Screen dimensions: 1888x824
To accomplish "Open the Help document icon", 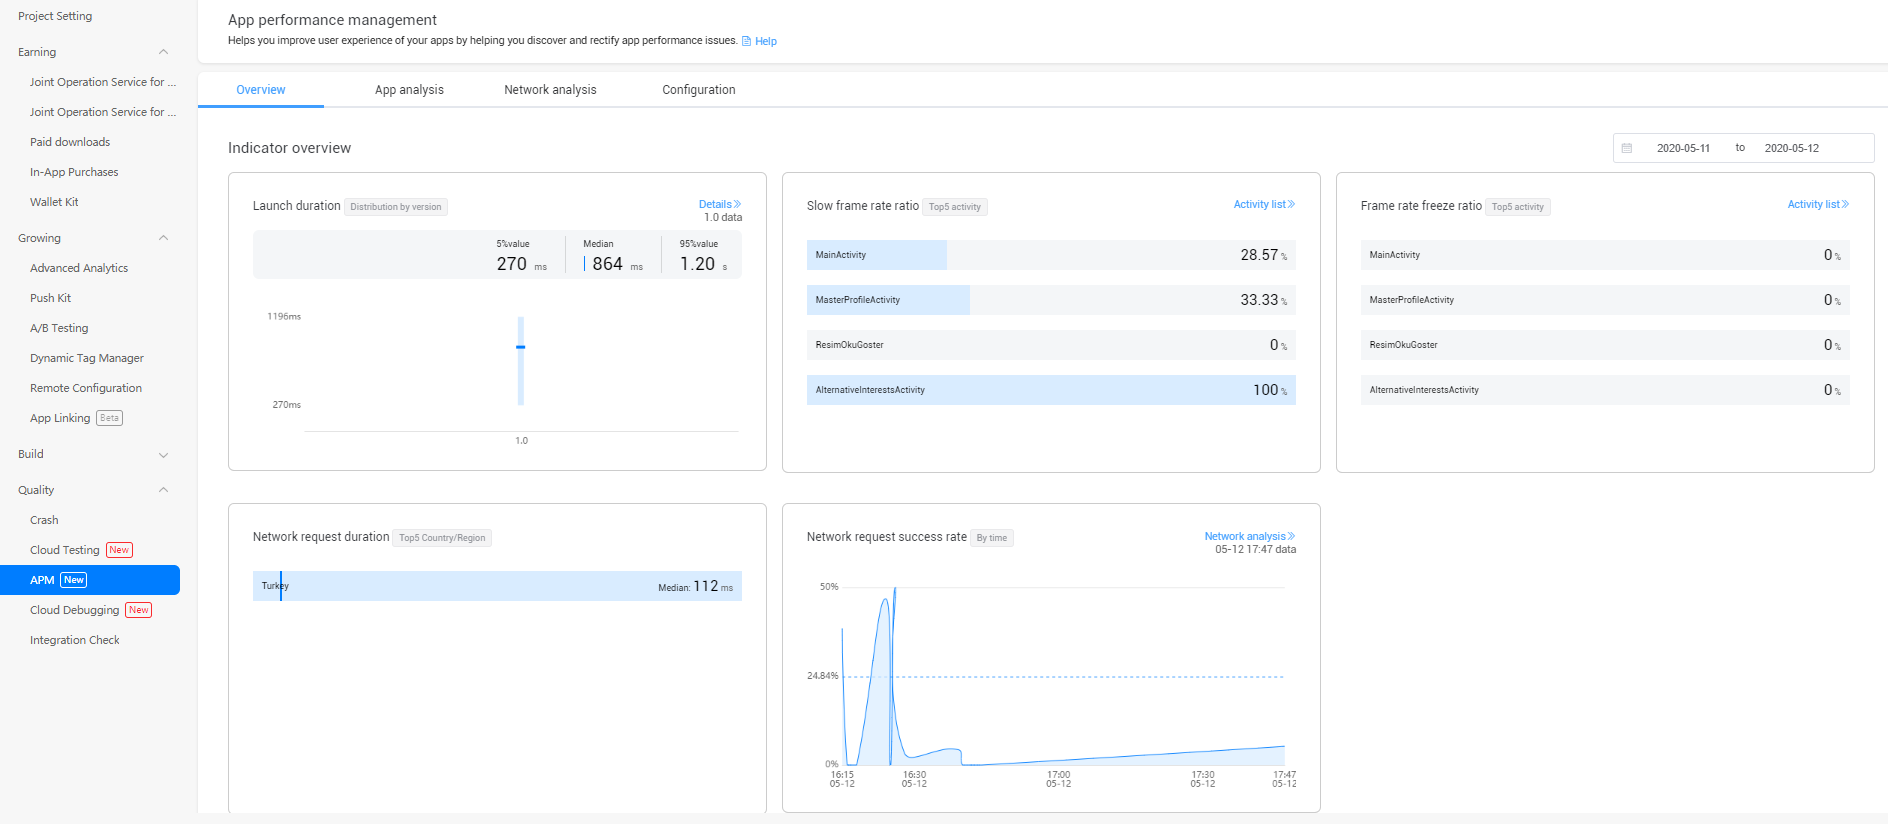I will 746,41.
